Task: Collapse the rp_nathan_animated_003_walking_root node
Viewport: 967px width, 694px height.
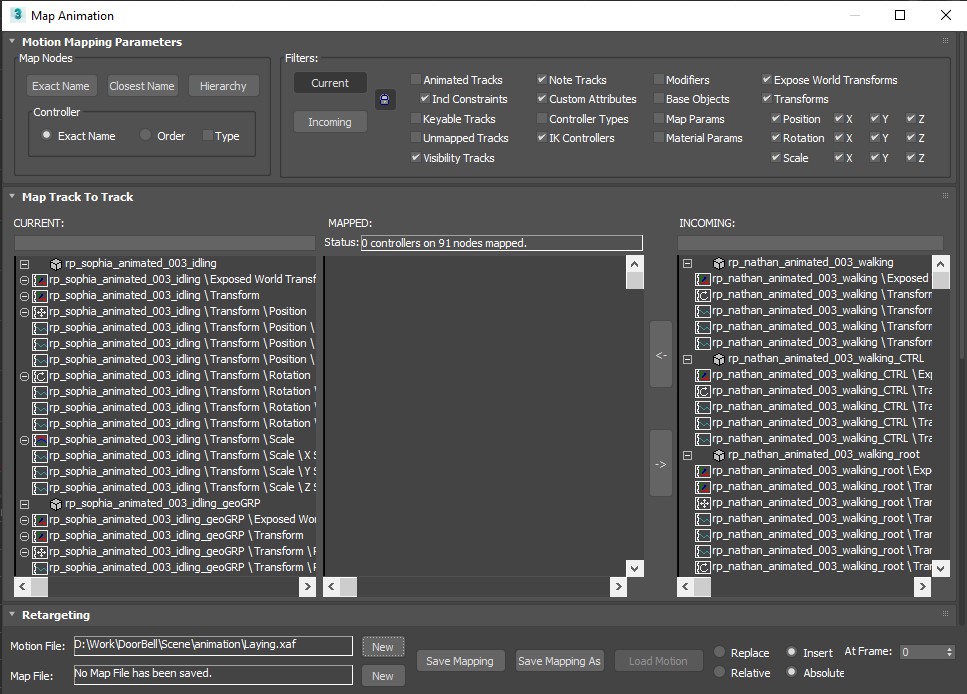Action: 688,455
